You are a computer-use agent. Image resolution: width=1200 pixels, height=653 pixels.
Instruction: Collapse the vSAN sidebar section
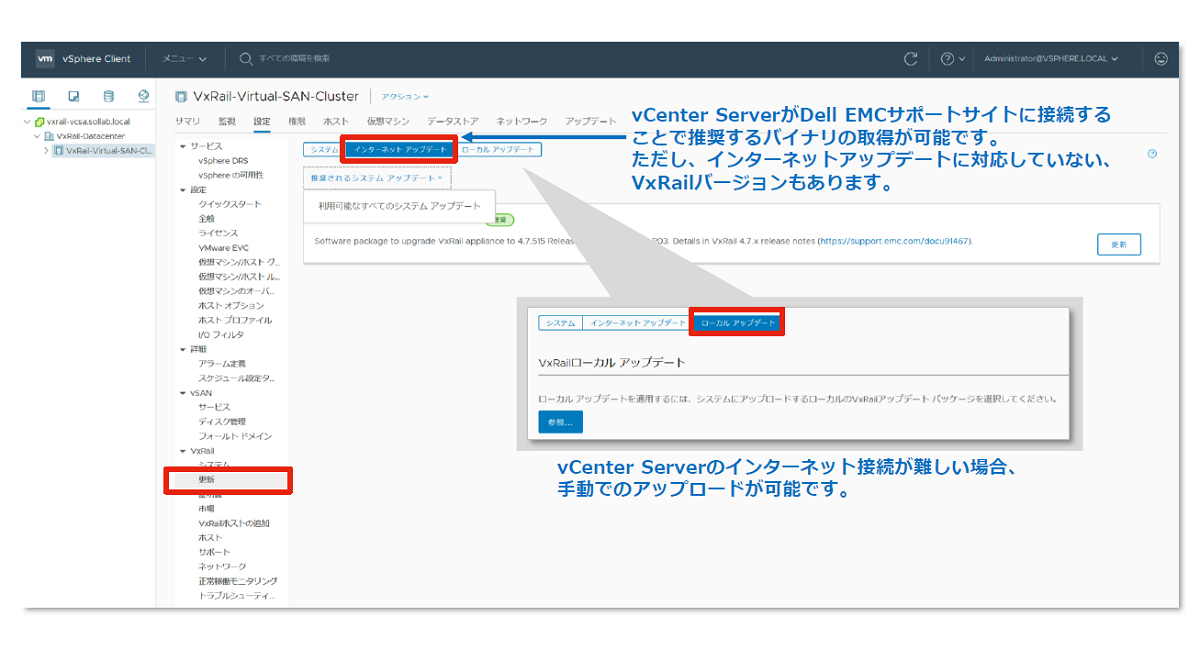point(183,393)
